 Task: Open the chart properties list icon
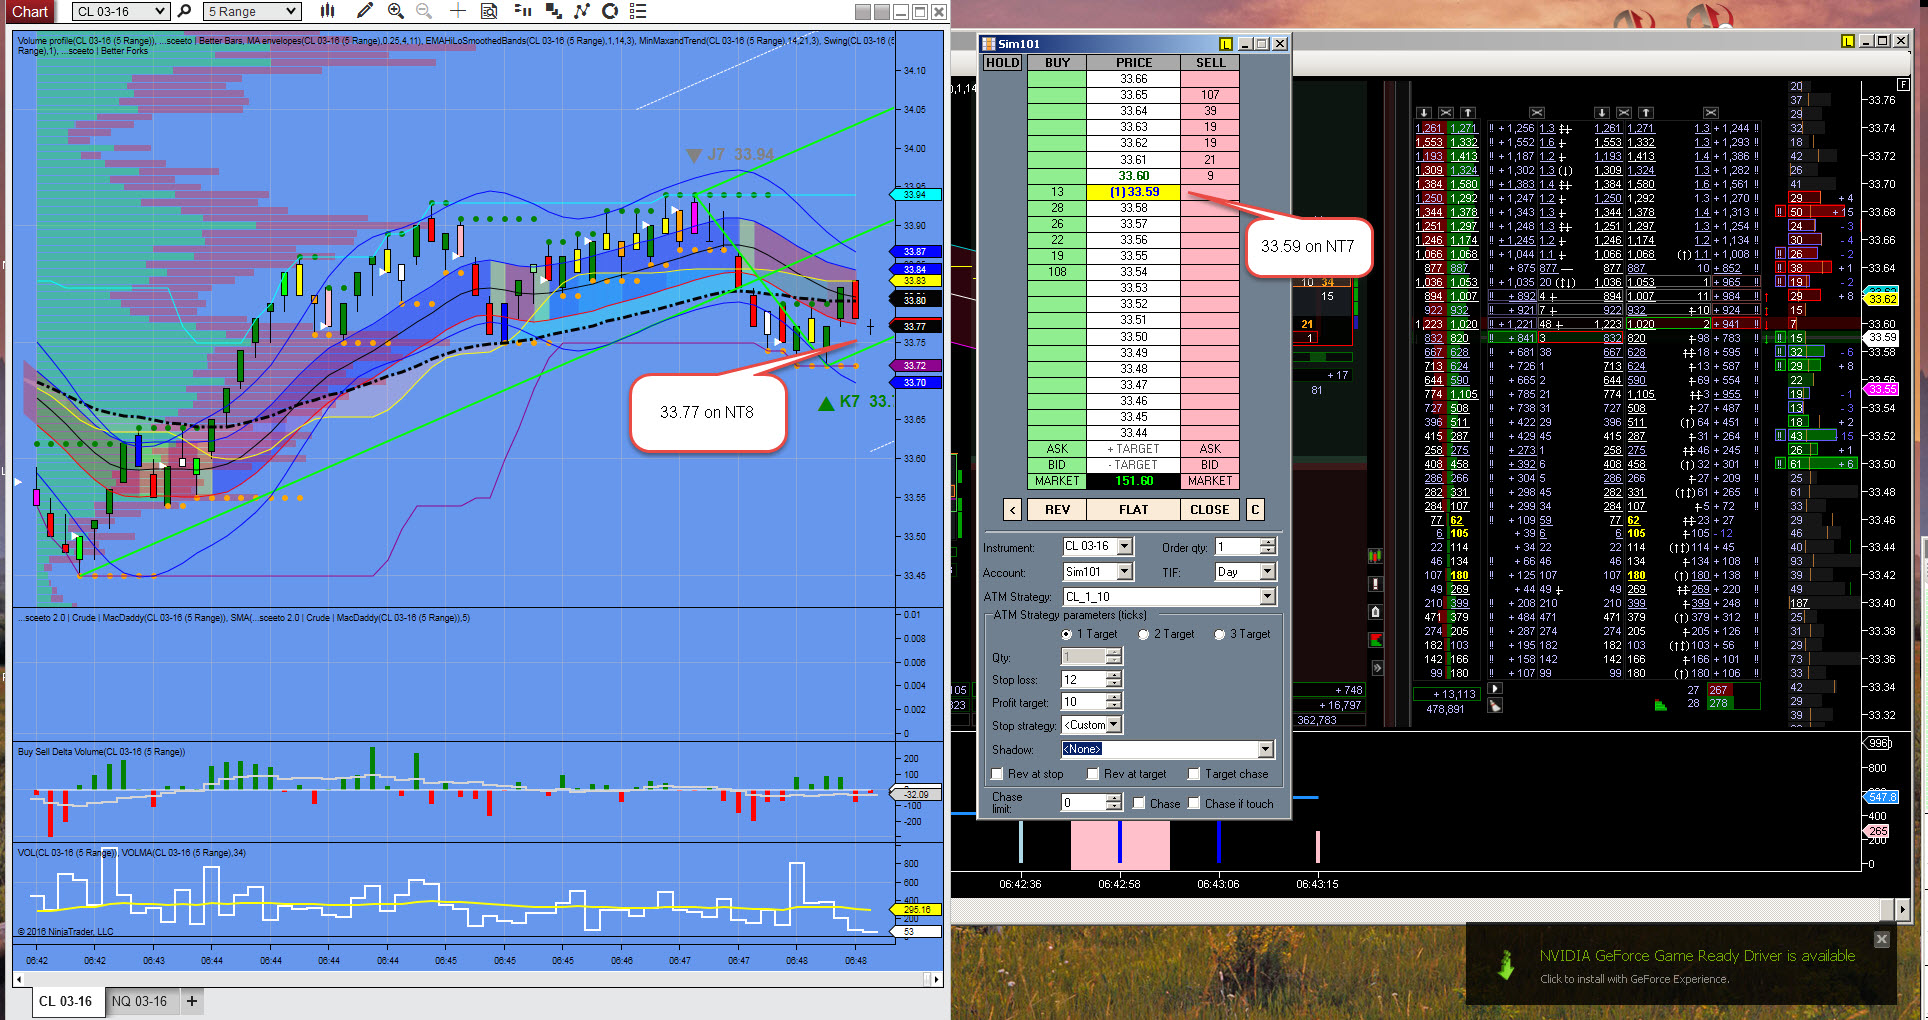(x=638, y=11)
